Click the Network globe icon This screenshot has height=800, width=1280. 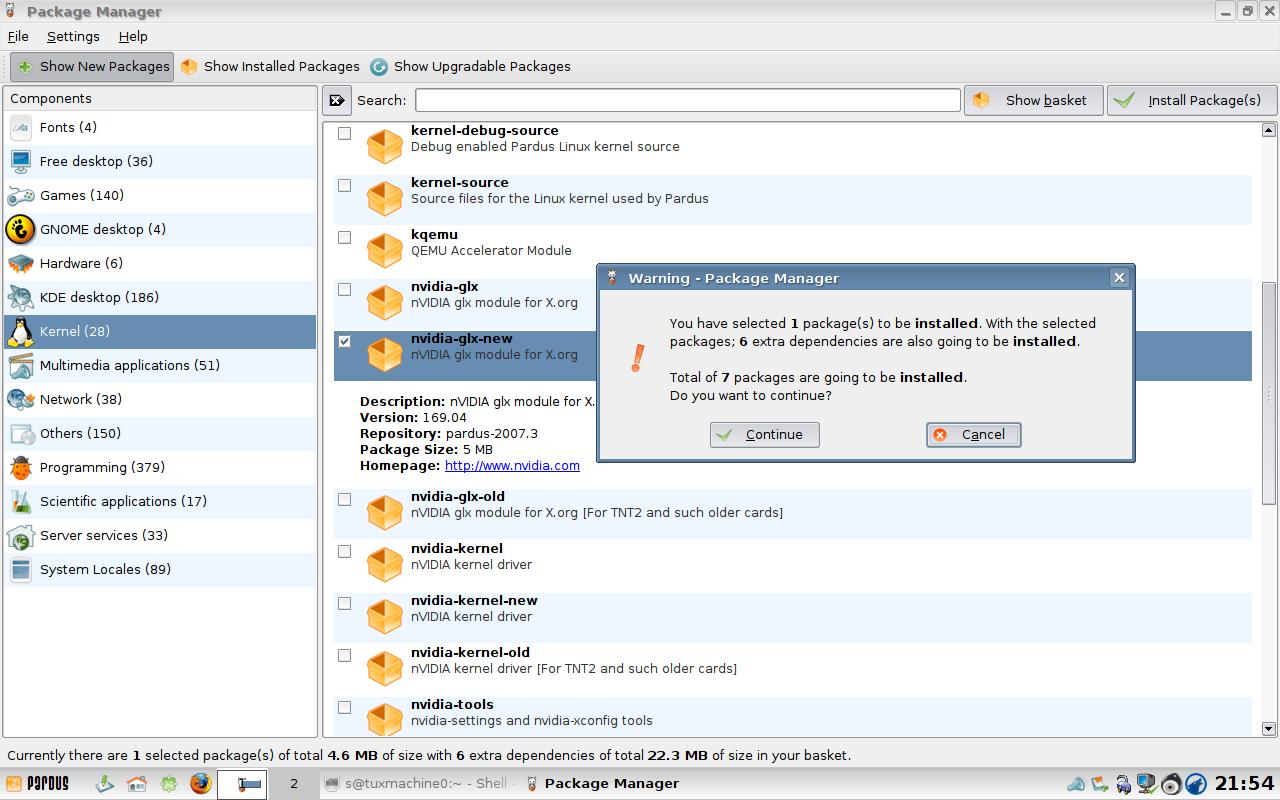21,400
